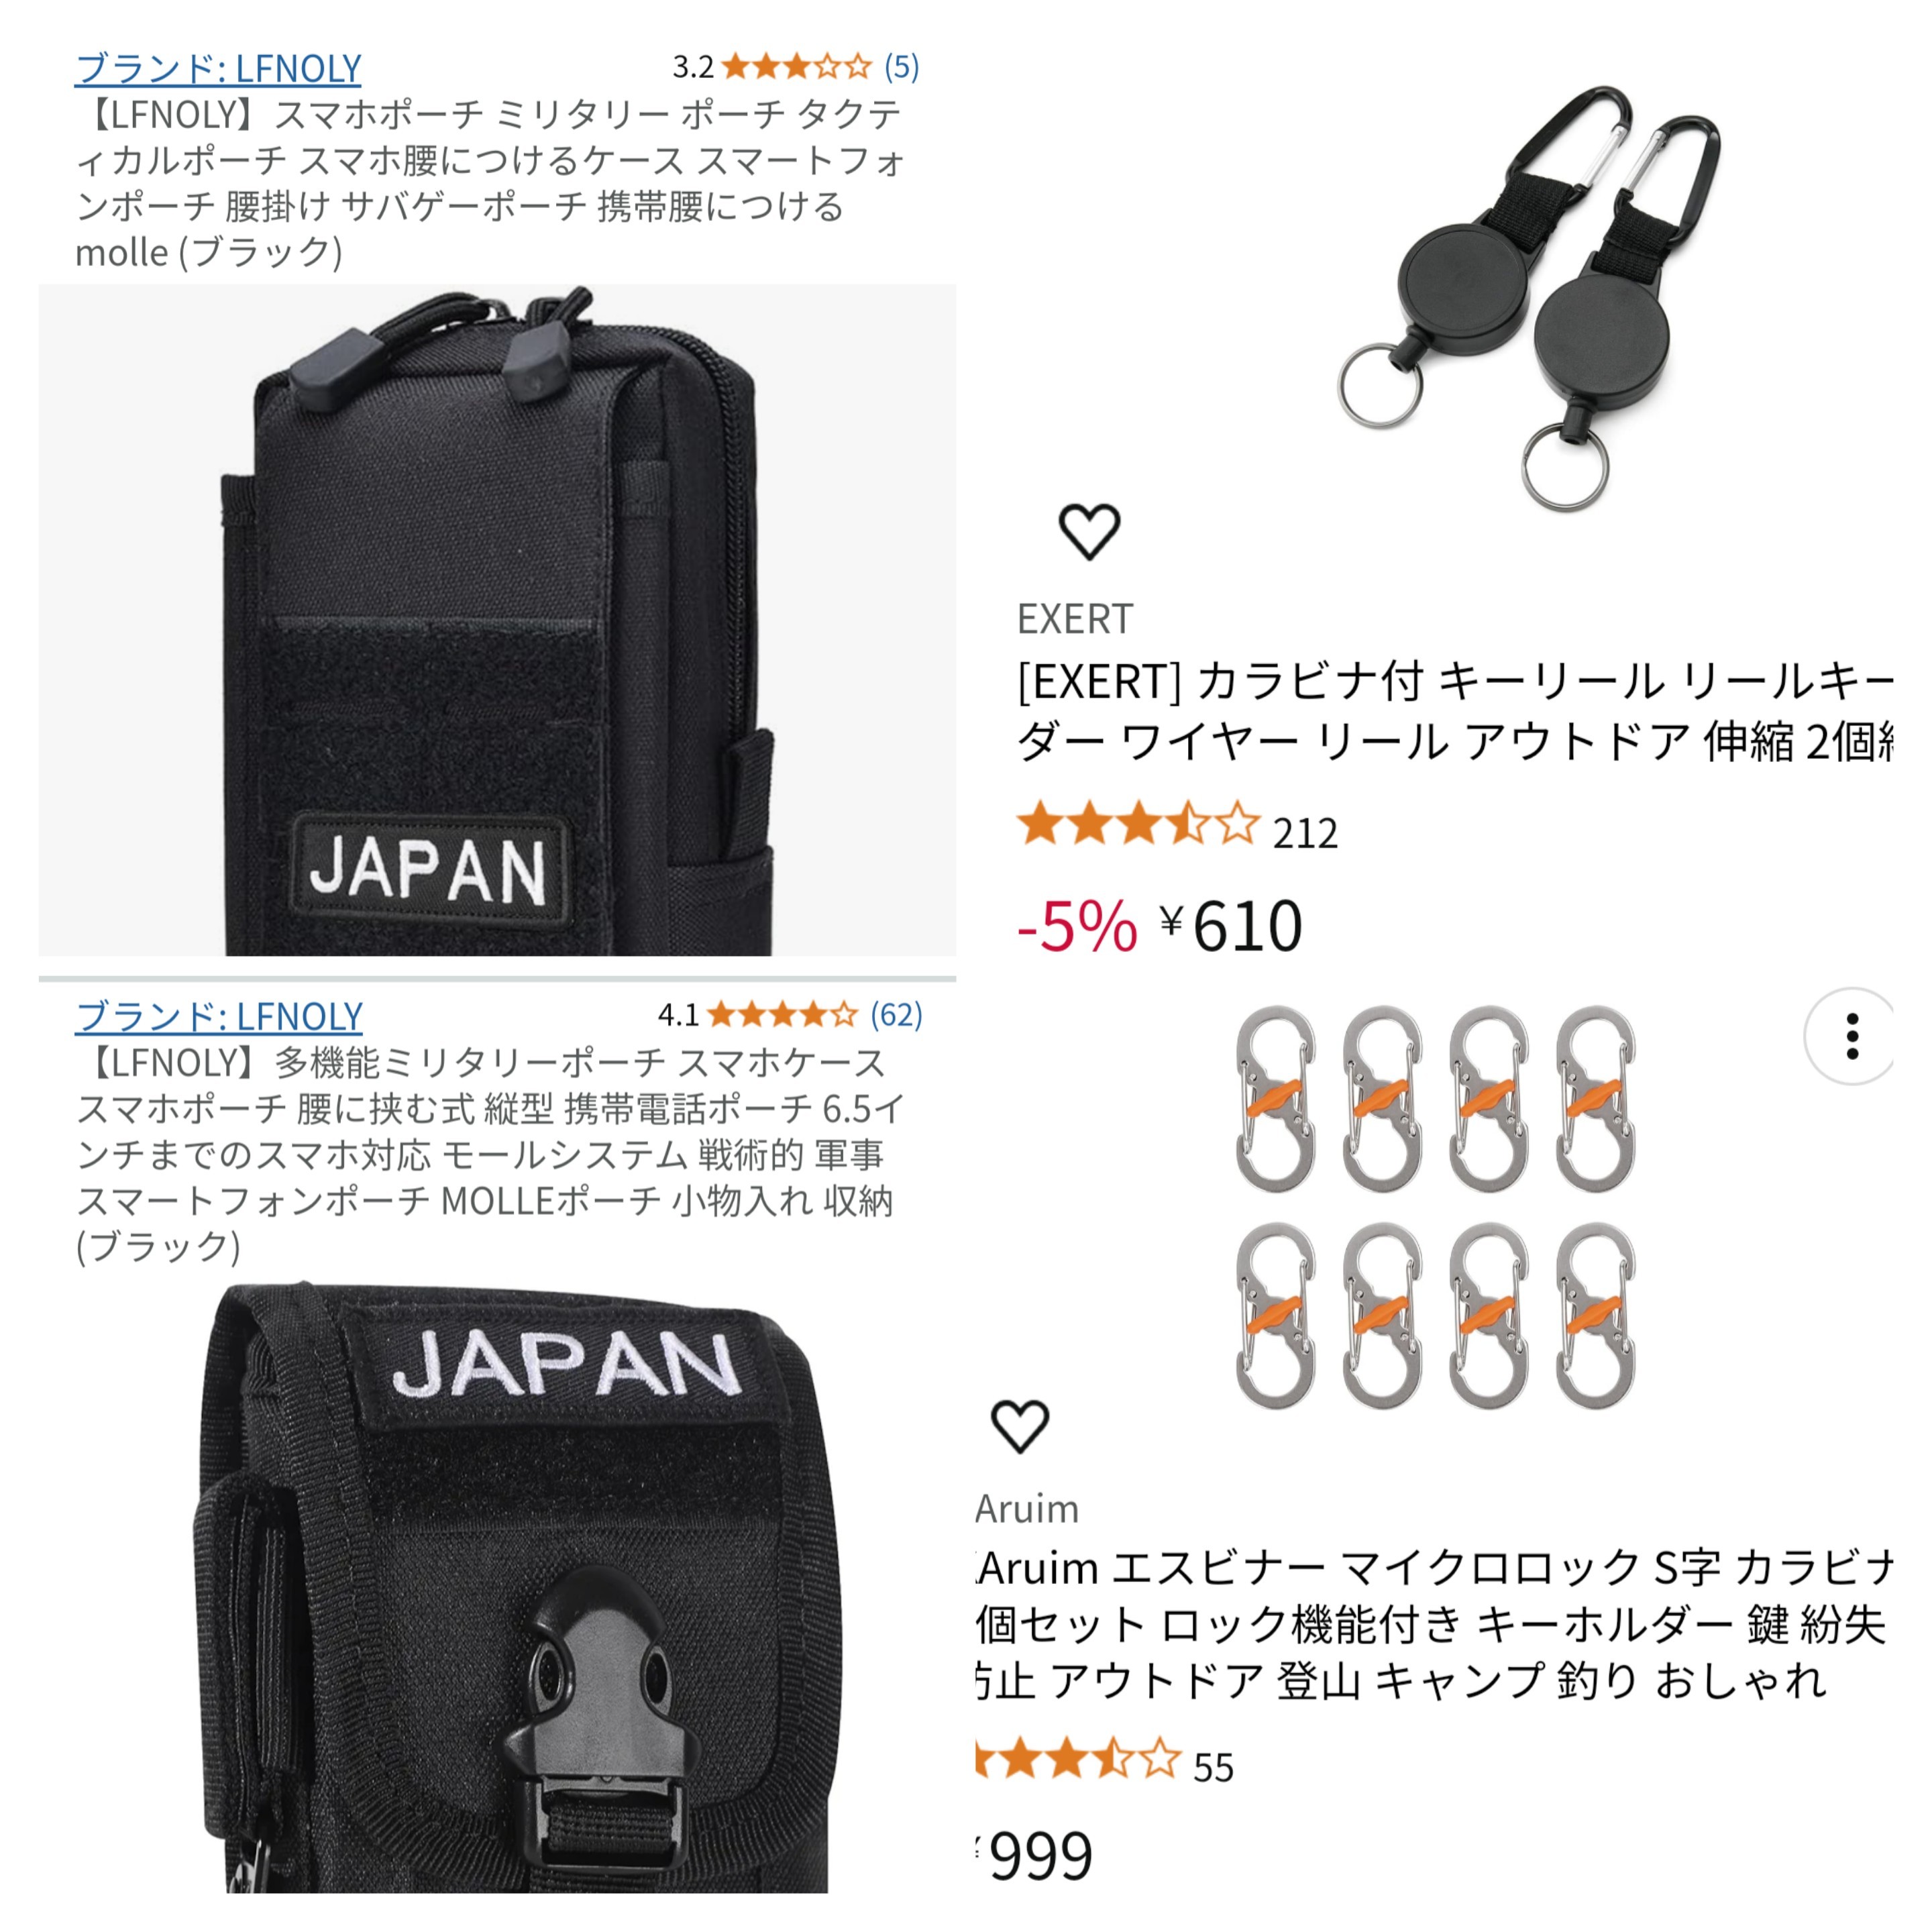The height and width of the screenshot is (1932, 1932).
Task: Open three-dot options menu near carabiners
Action: pyautogui.click(x=1852, y=1036)
